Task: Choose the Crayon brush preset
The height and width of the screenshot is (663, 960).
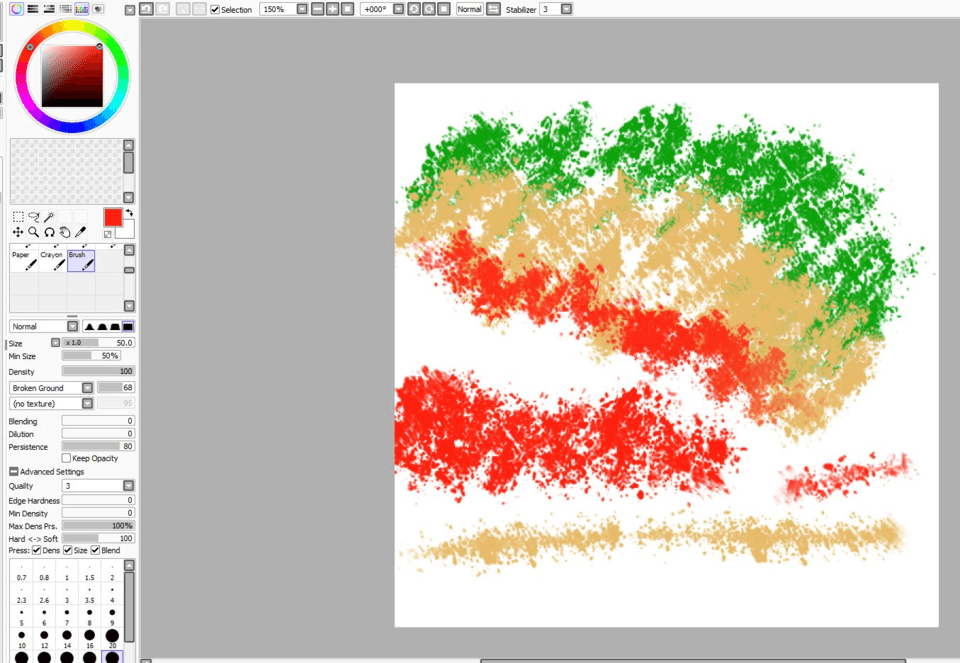Action: point(53,261)
